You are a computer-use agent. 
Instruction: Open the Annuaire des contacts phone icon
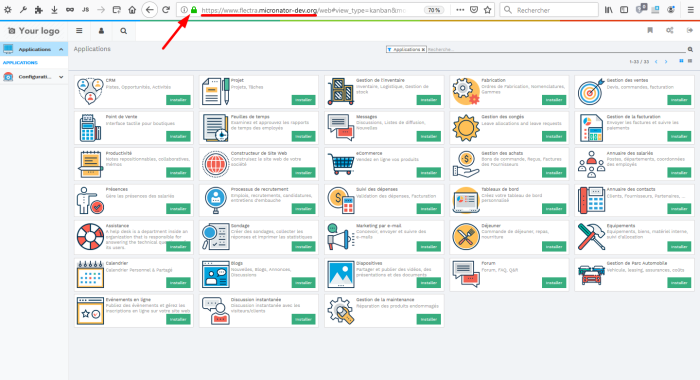click(591, 200)
